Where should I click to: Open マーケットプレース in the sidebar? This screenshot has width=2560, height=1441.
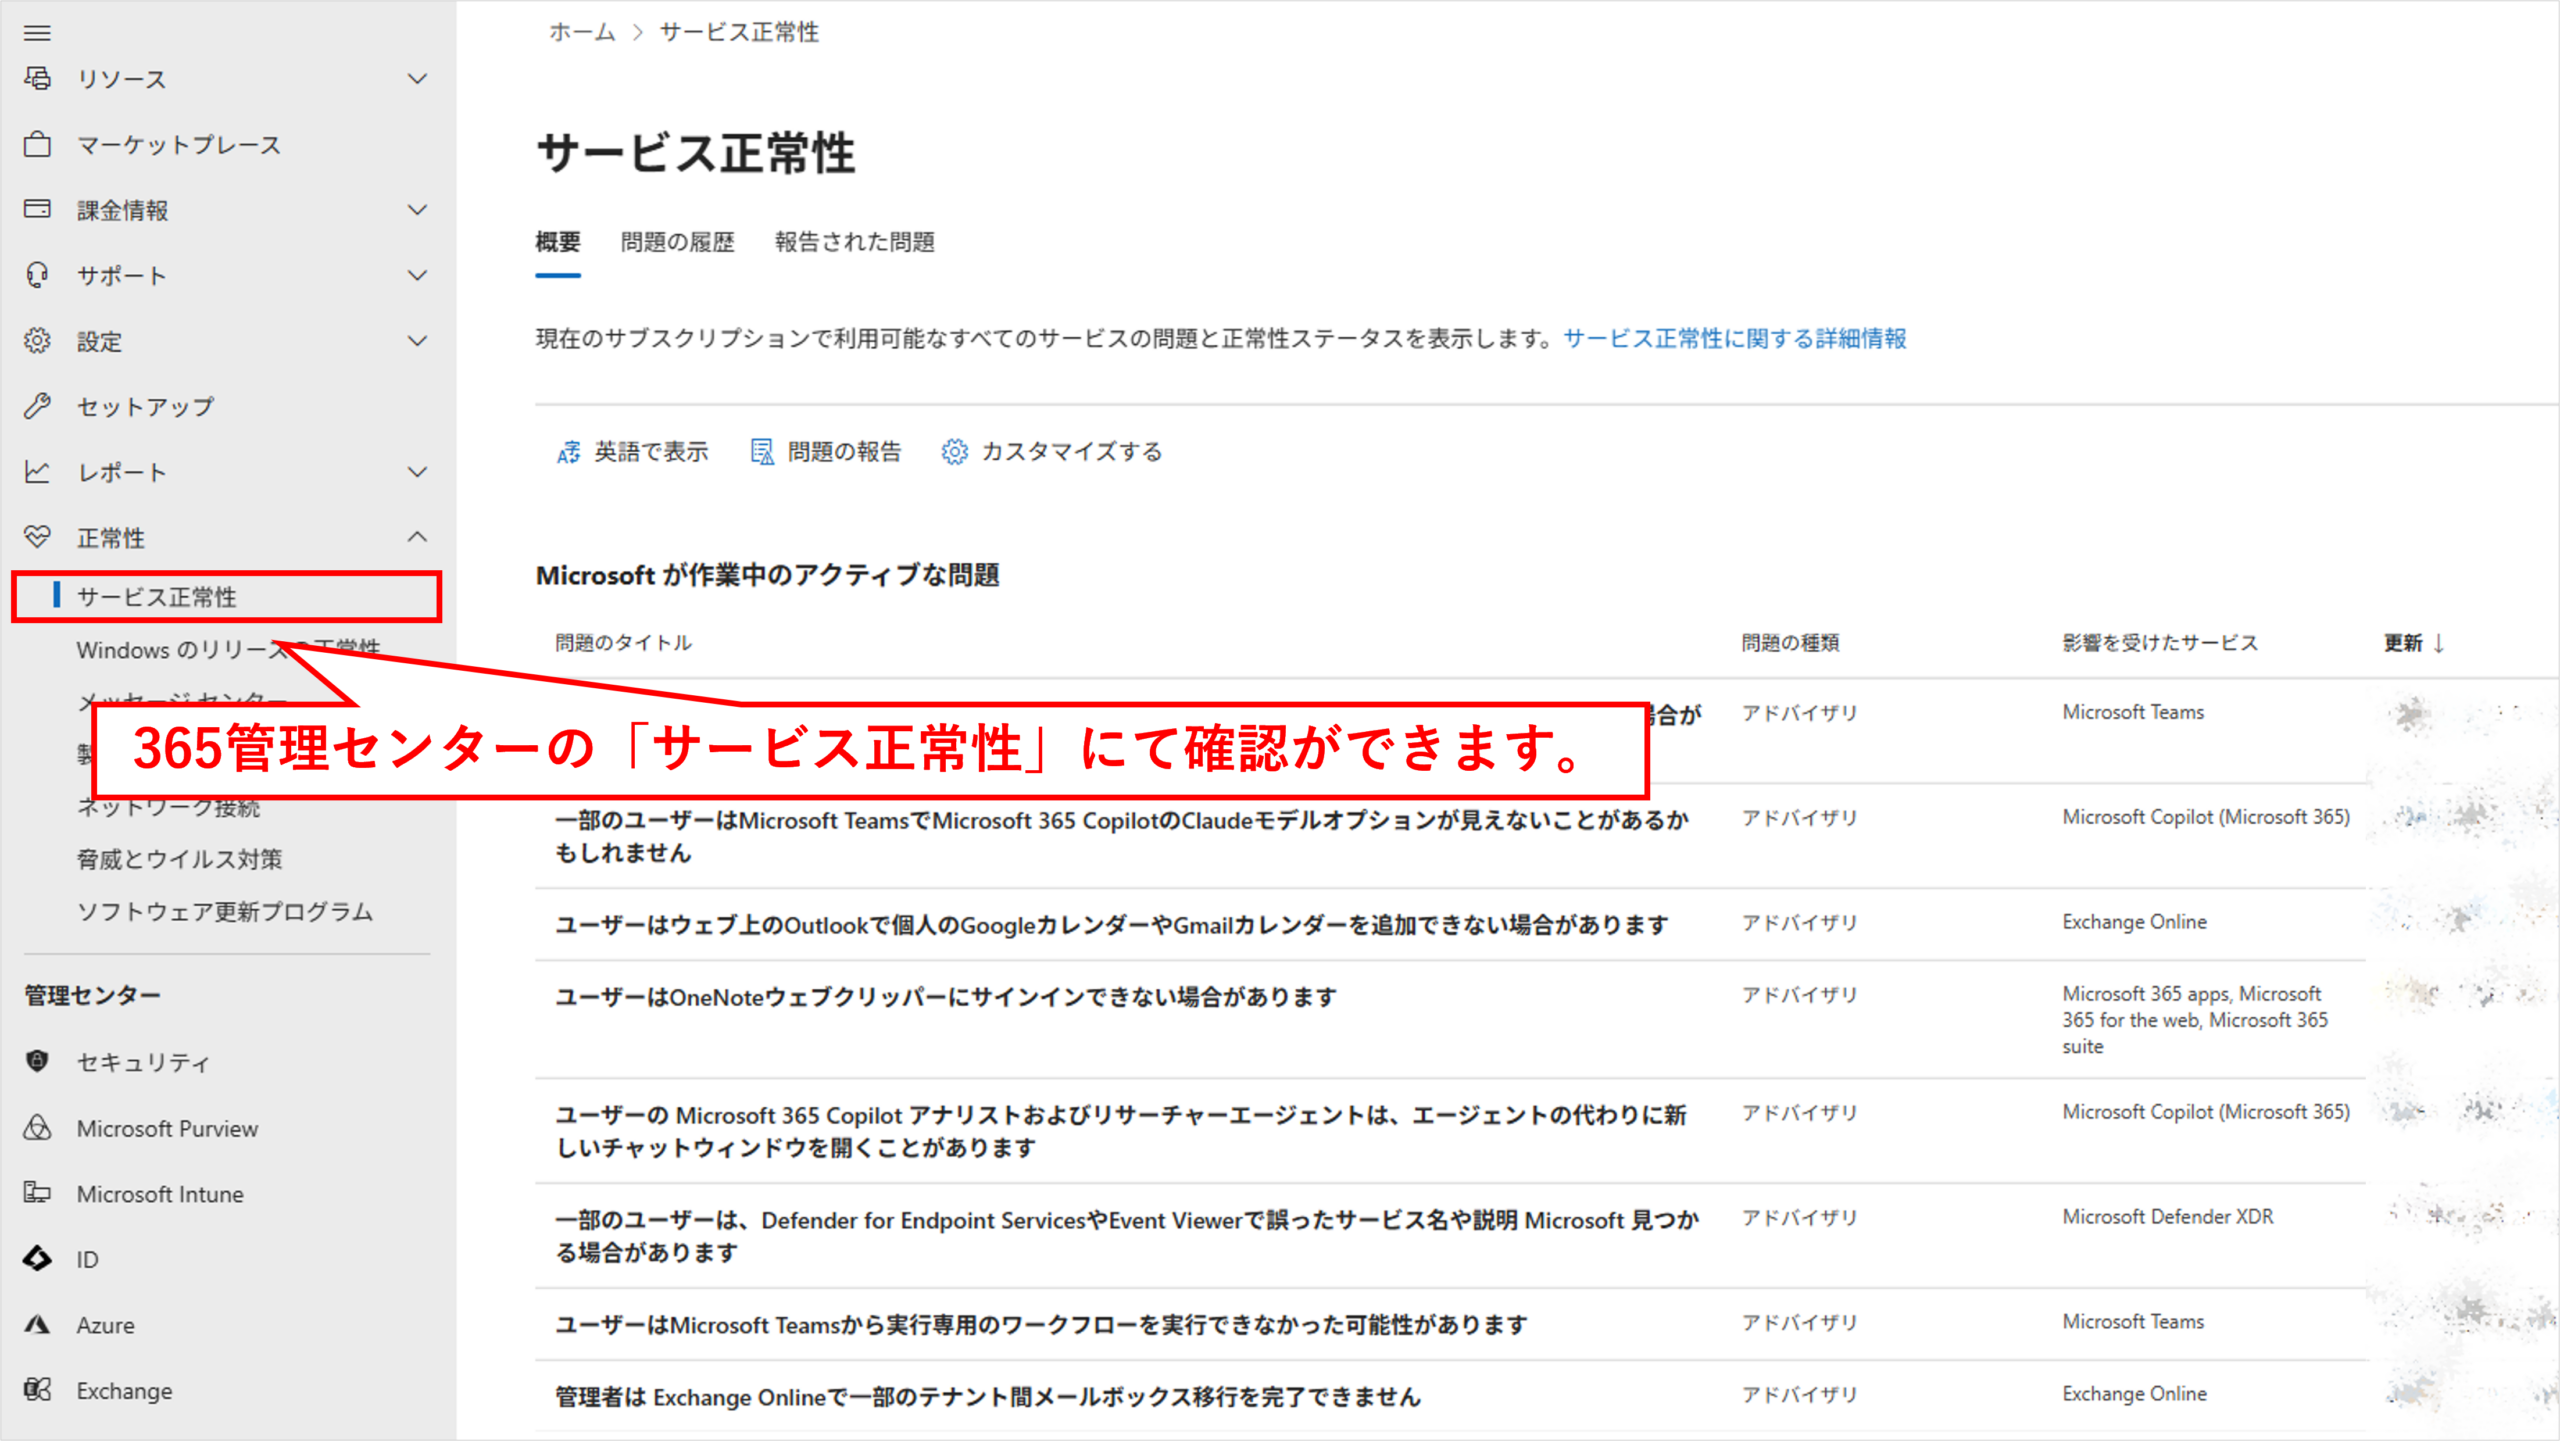point(179,145)
